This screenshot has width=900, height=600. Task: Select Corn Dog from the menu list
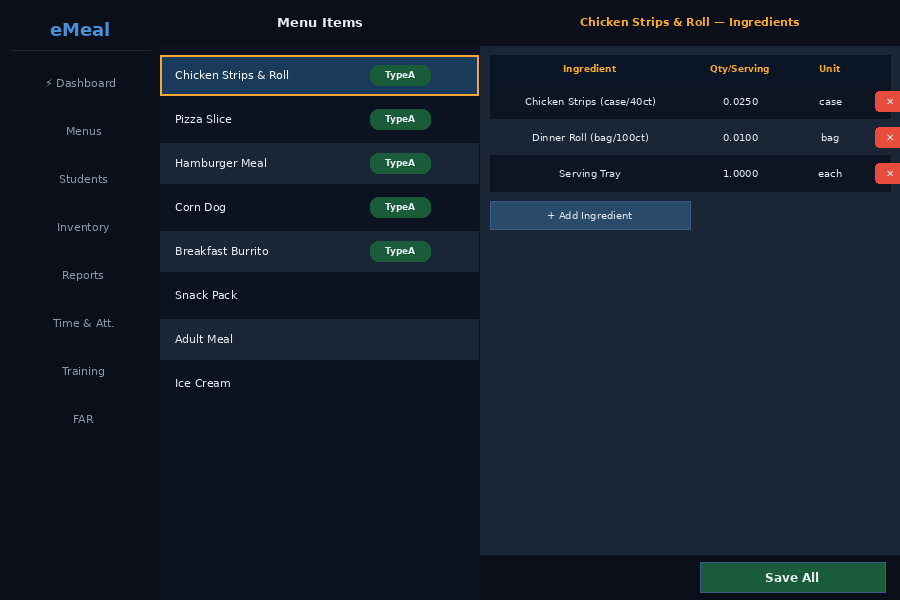[319, 207]
